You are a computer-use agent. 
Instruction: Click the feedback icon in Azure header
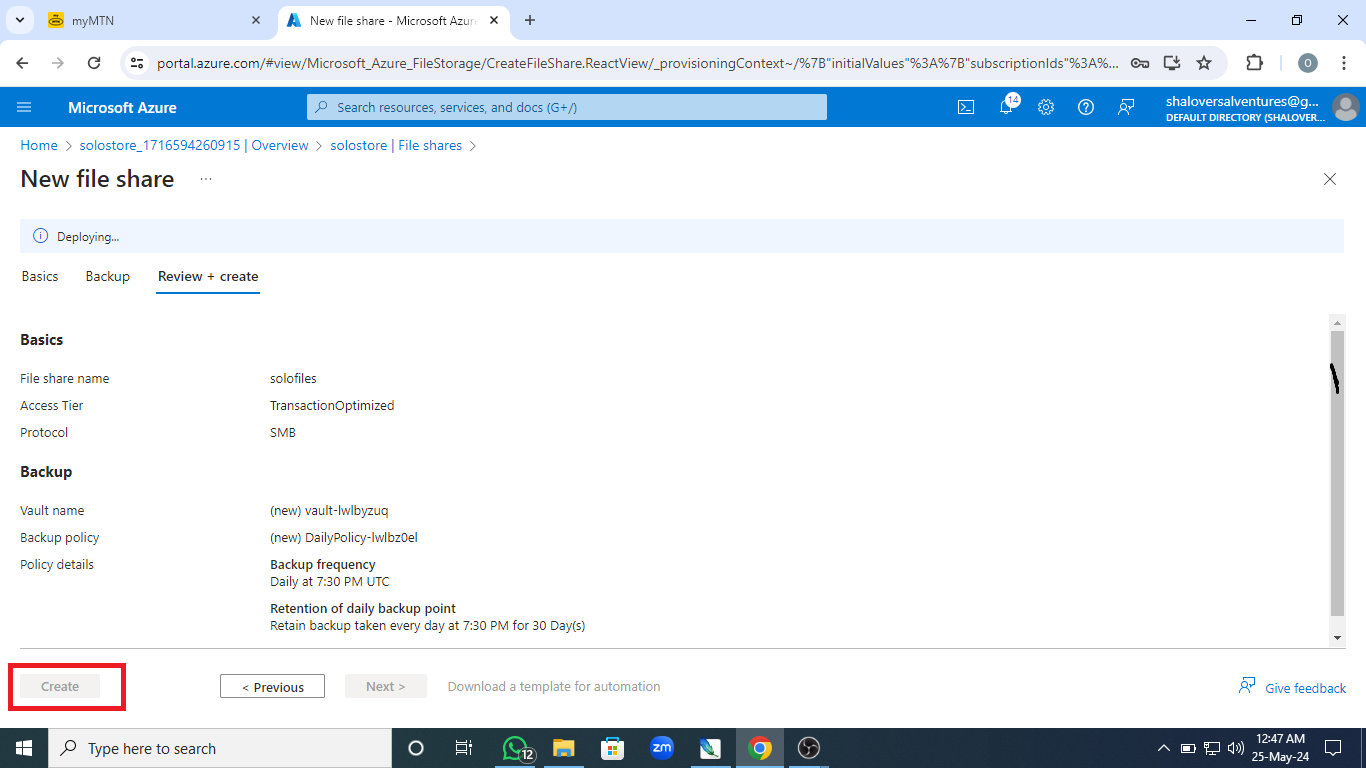point(1126,107)
